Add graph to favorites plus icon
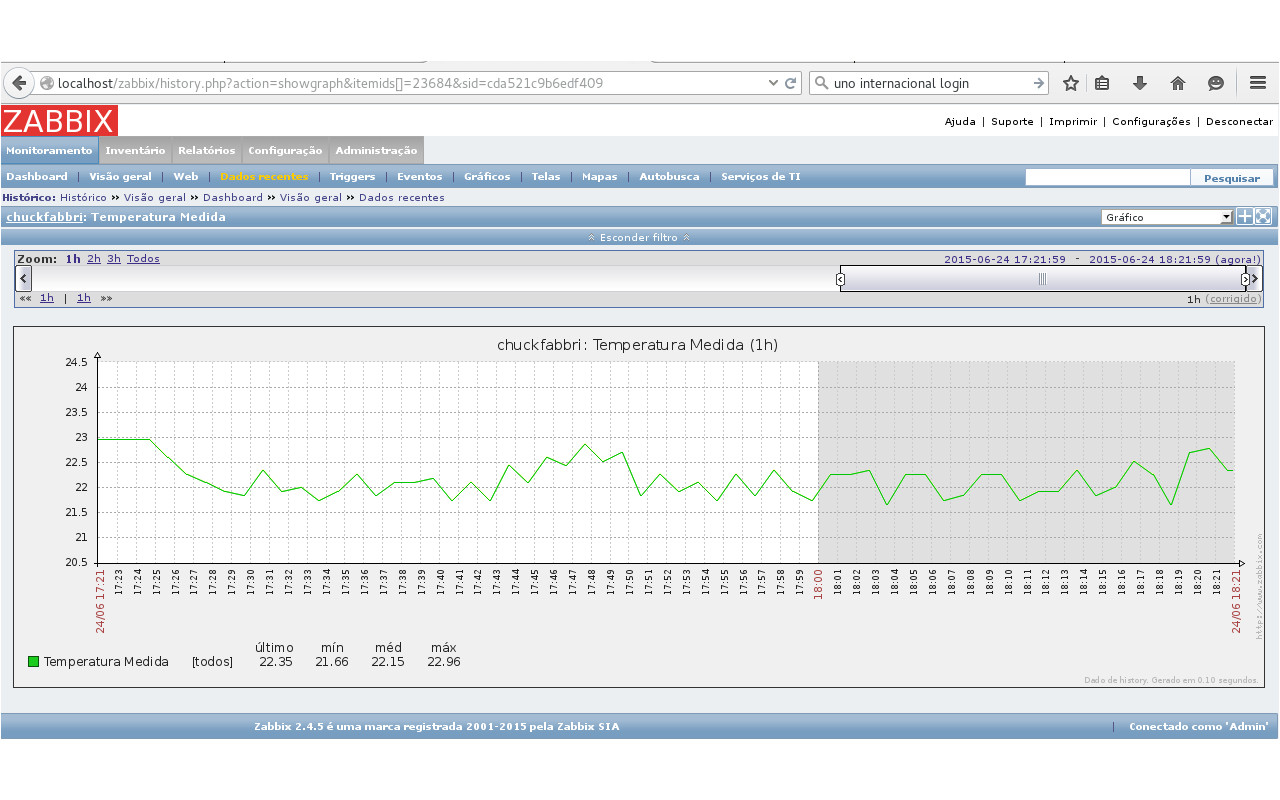Screen dimensions: 1280x800 tap(1245, 216)
